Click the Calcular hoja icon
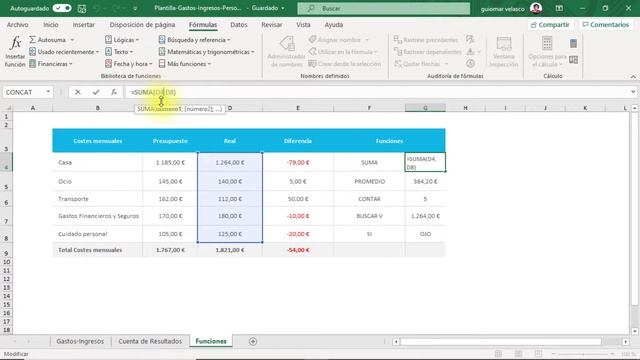Image resolution: width=640 pixels, height=360 pixels. click(x=573, y=60)
